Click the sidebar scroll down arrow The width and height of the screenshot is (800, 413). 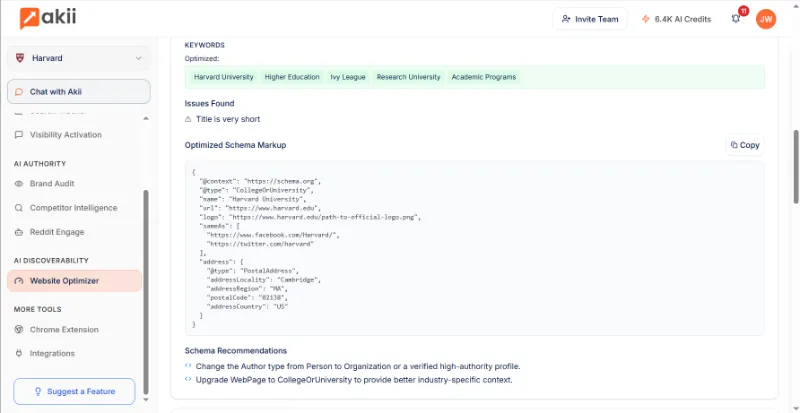coord(146,400)
